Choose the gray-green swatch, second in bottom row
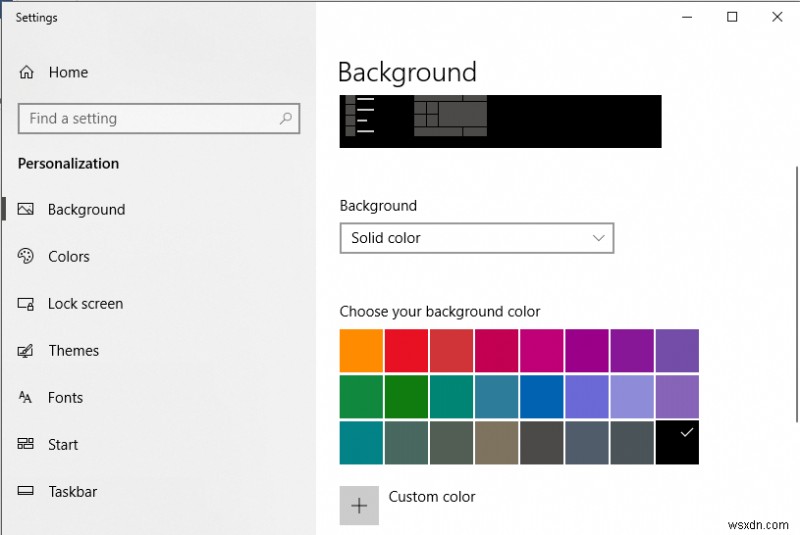Viewport: 800px width, 535px height. click(406, 443)
